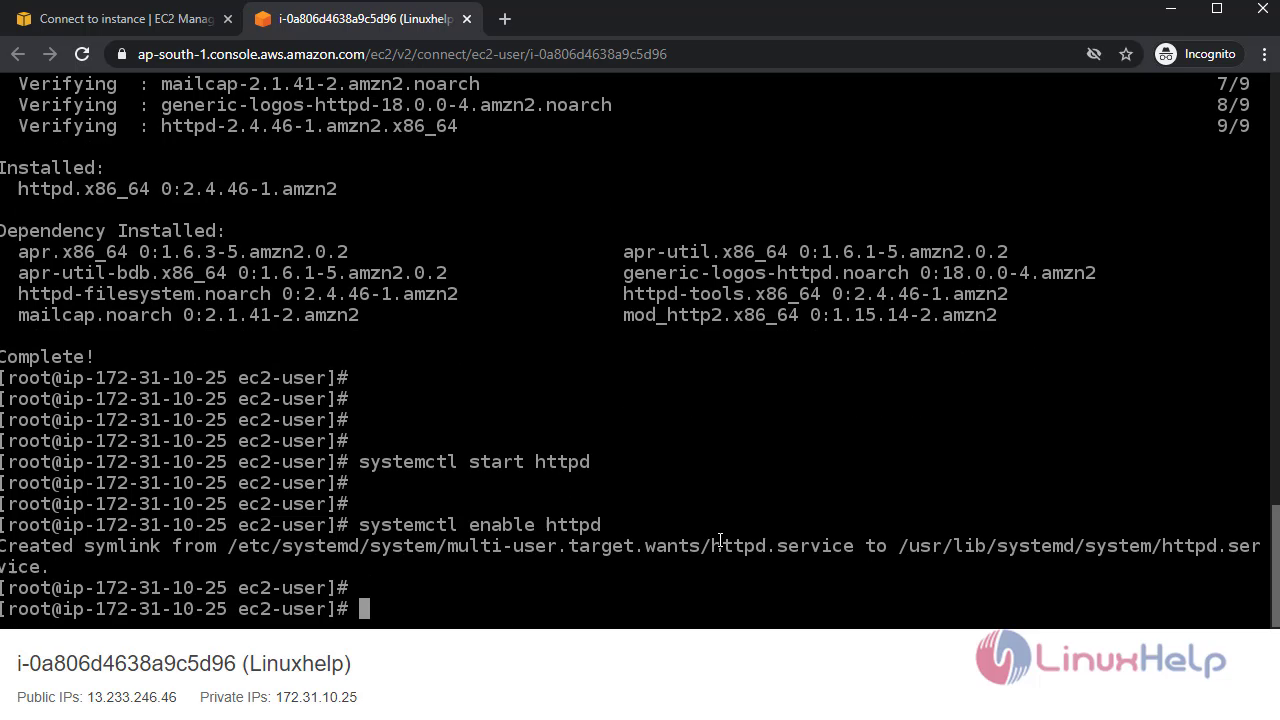Click Public IPs value 13.233.246.46
Image resolution: width=1280 pixels, height=720 pixels.
pyautogui.click(x=132, y=697)
